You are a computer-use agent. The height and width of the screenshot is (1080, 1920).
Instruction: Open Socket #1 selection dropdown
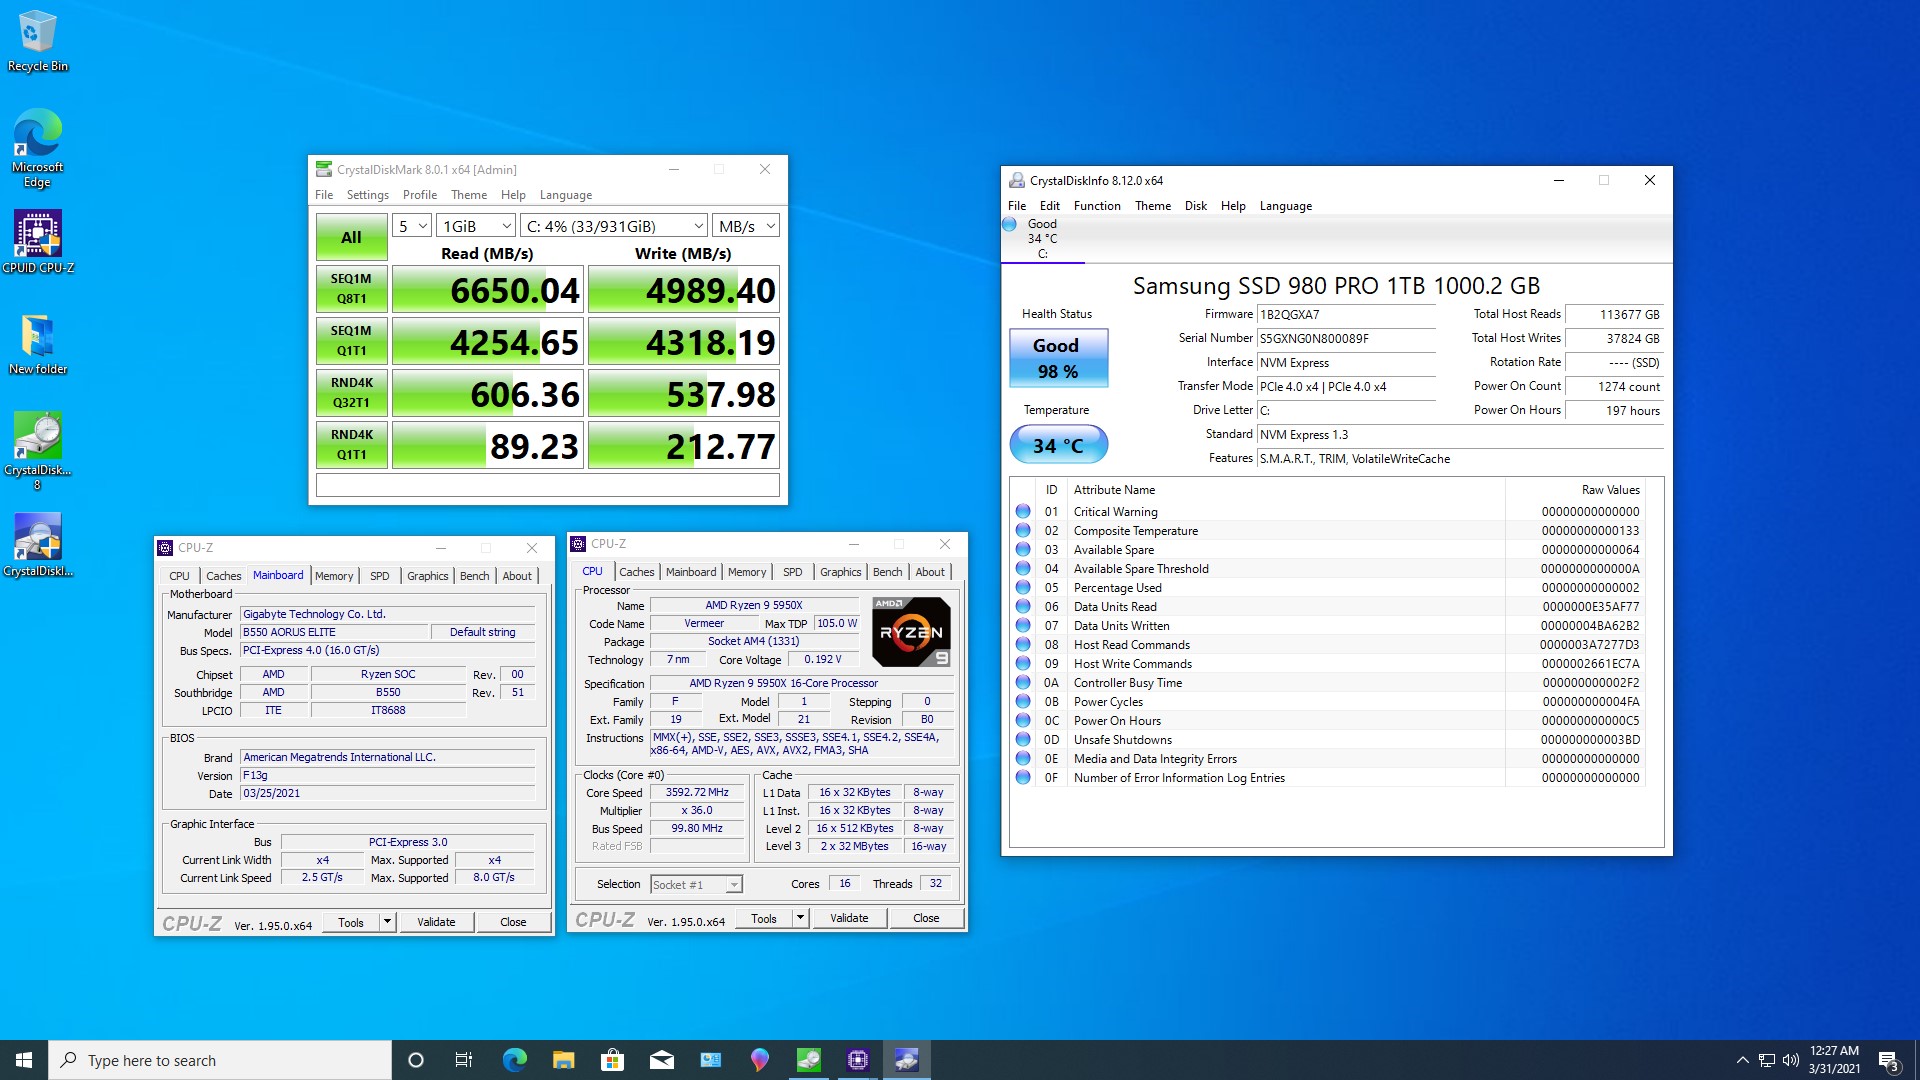pyautogui.click(x=697, y=885)
